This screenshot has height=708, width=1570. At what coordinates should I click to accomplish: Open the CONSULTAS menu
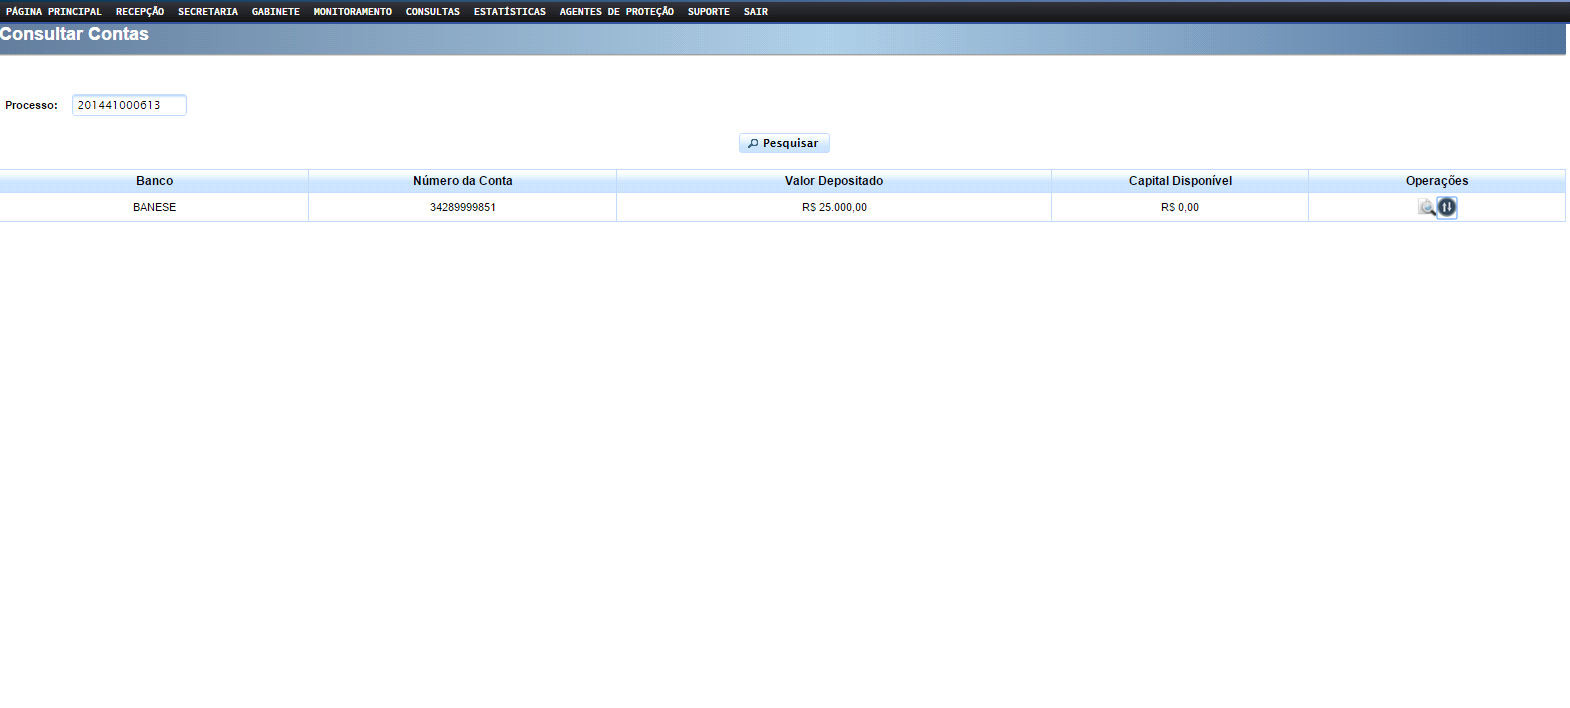[x=433, y=12]
